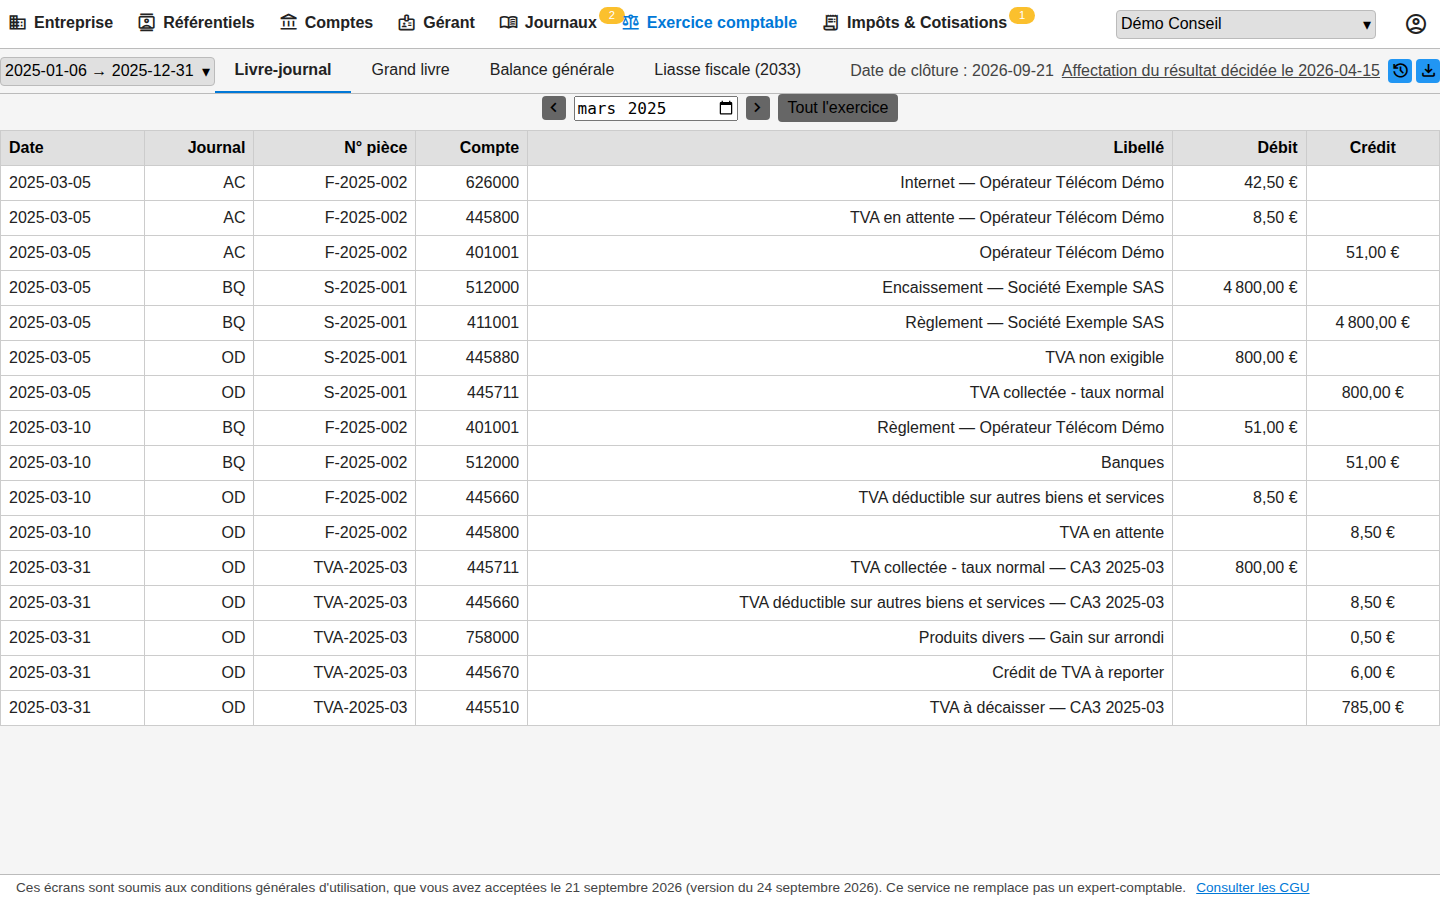Open the Démo Conseil company dropdown

tap(1246, 24)
